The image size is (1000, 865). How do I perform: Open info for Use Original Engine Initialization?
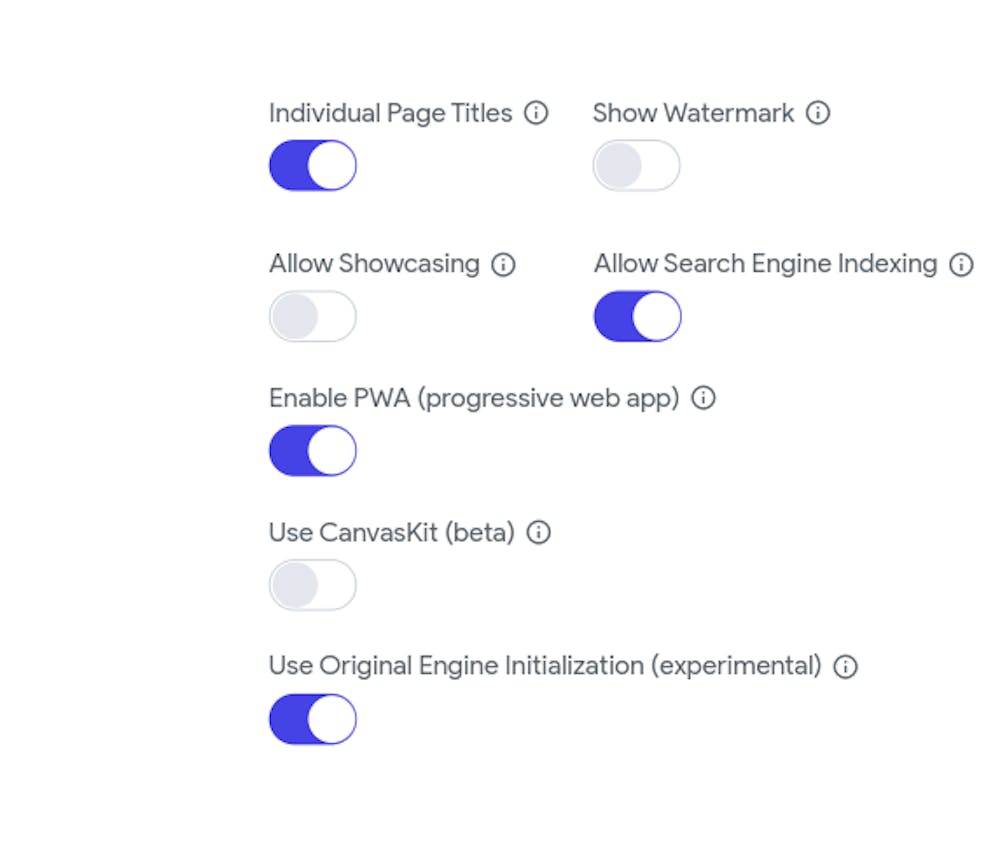click(846, 667)
